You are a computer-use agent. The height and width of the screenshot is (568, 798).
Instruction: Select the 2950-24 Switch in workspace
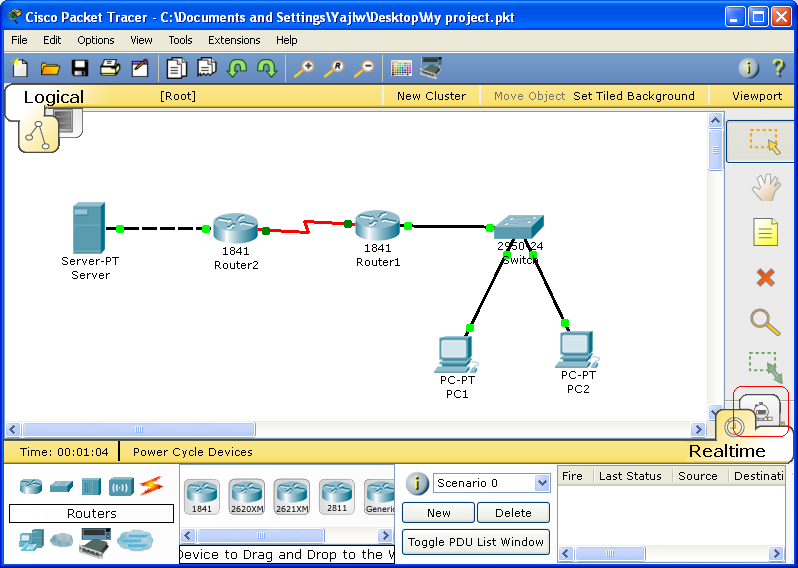[519, 227]
